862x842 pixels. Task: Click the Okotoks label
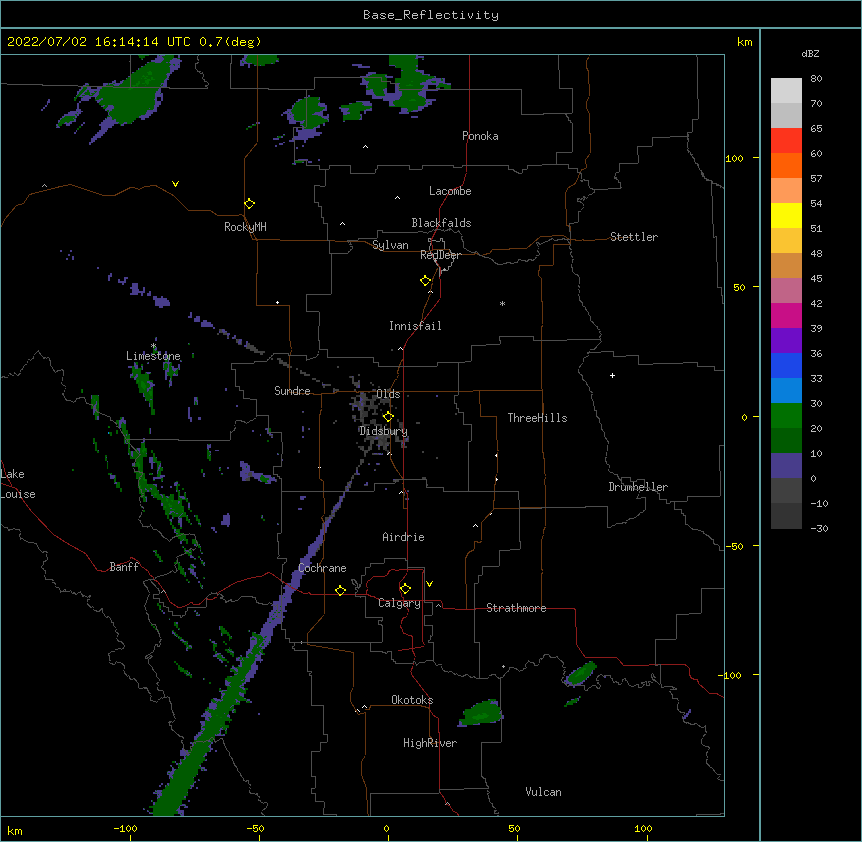(412, 700)
